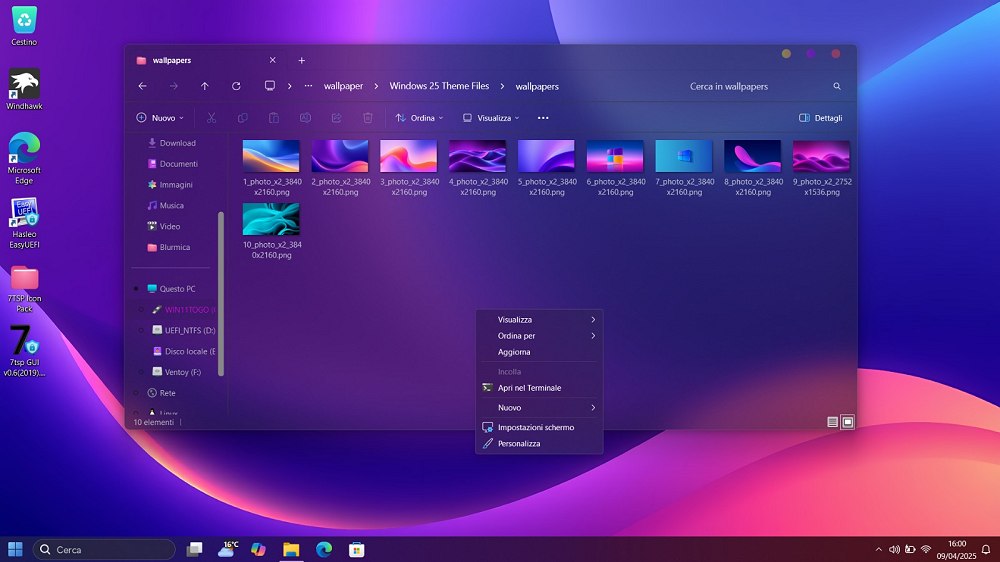Open the Video folder in sidebar

165,226
